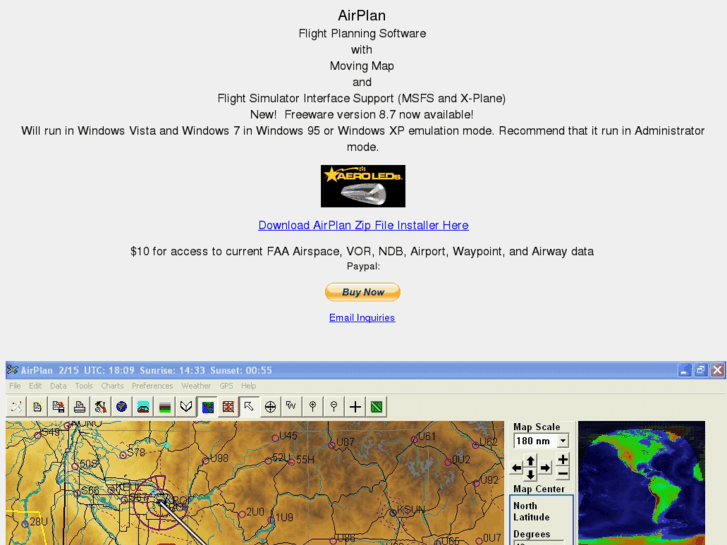Click the AeroLEDs banner advertisement
The height and width of the screenshot is (545, 727).
[x=363, y=186]
